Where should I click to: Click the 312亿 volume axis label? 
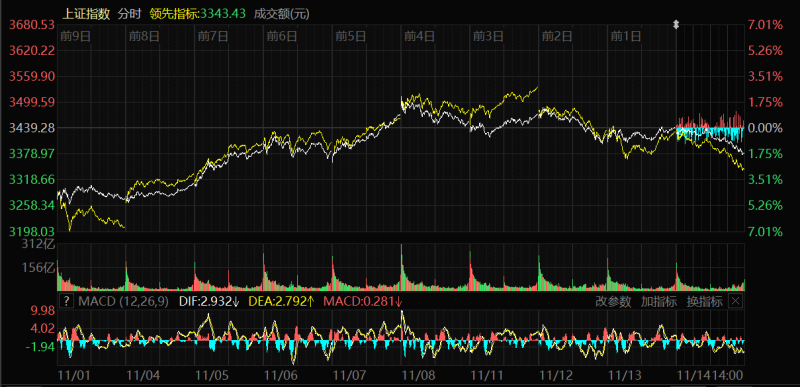coord(39,244)
